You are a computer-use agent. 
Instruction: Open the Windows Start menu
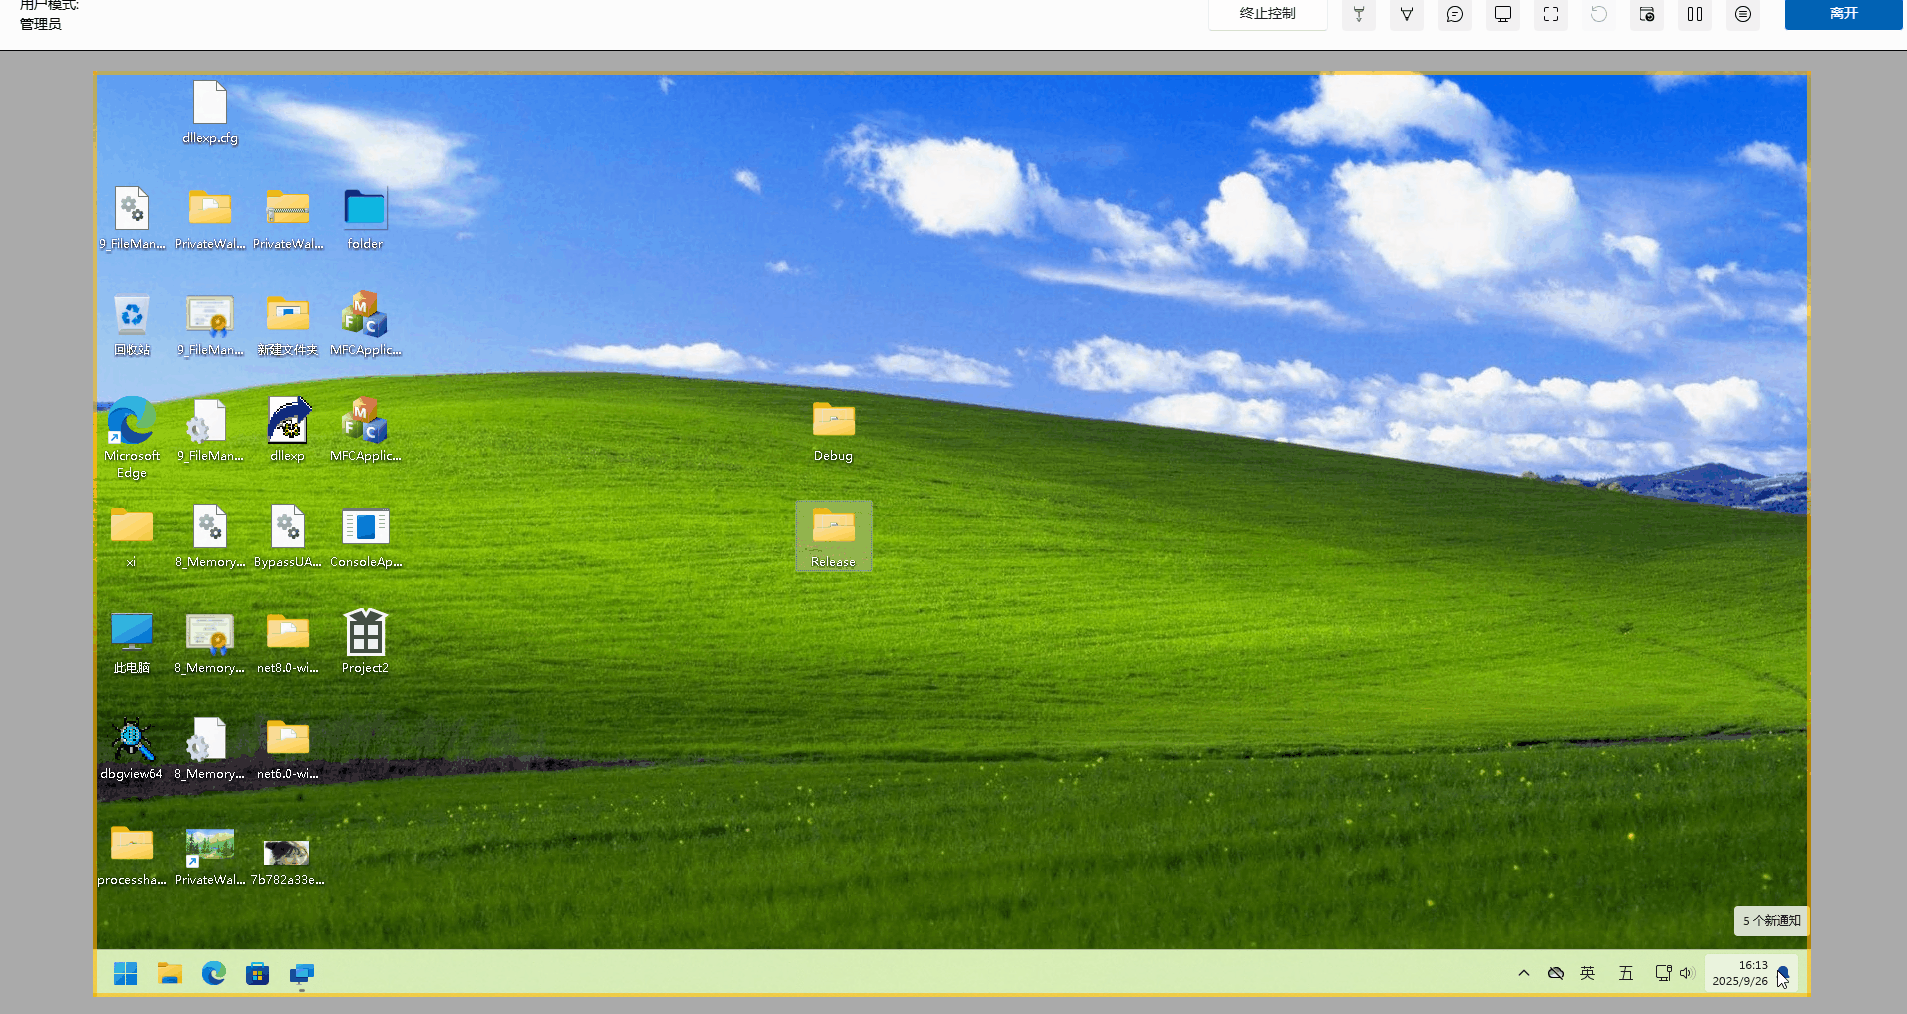(x=126, y=973)
